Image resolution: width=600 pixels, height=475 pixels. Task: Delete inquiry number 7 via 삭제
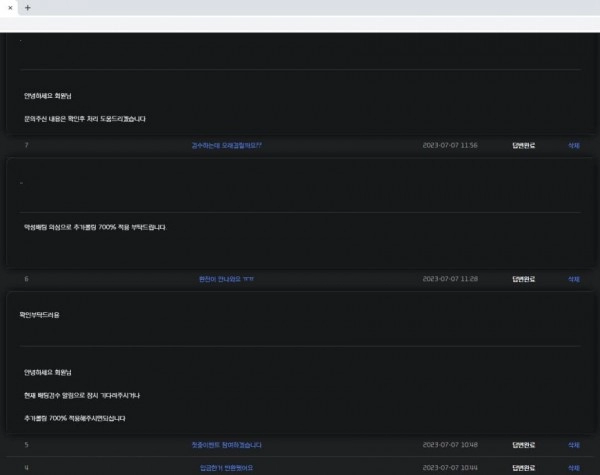click(x=574, y=145)
